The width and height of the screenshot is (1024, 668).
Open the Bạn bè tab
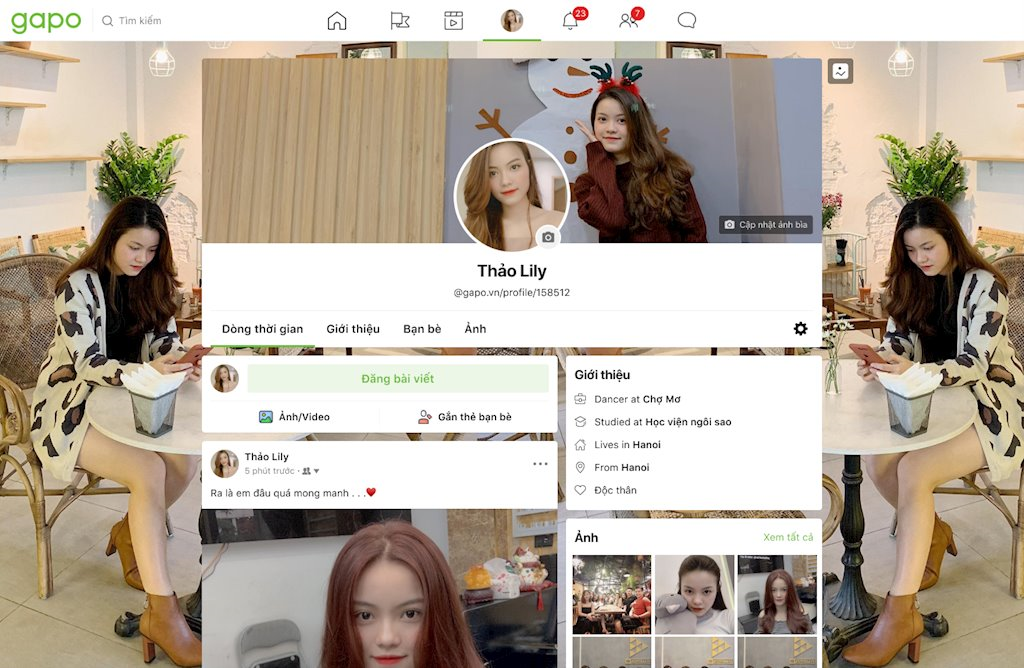click(x=422, y=328)
